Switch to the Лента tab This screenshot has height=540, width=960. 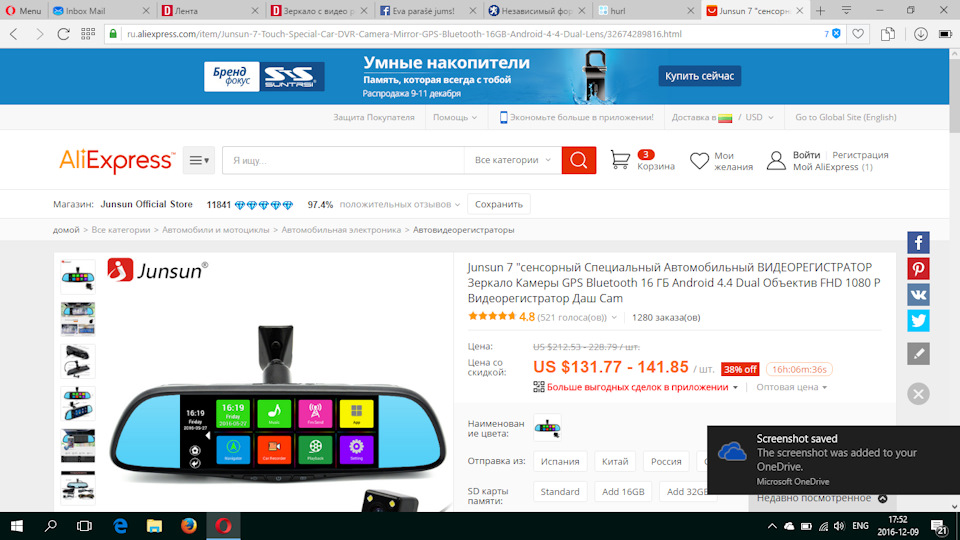[209, 10]
